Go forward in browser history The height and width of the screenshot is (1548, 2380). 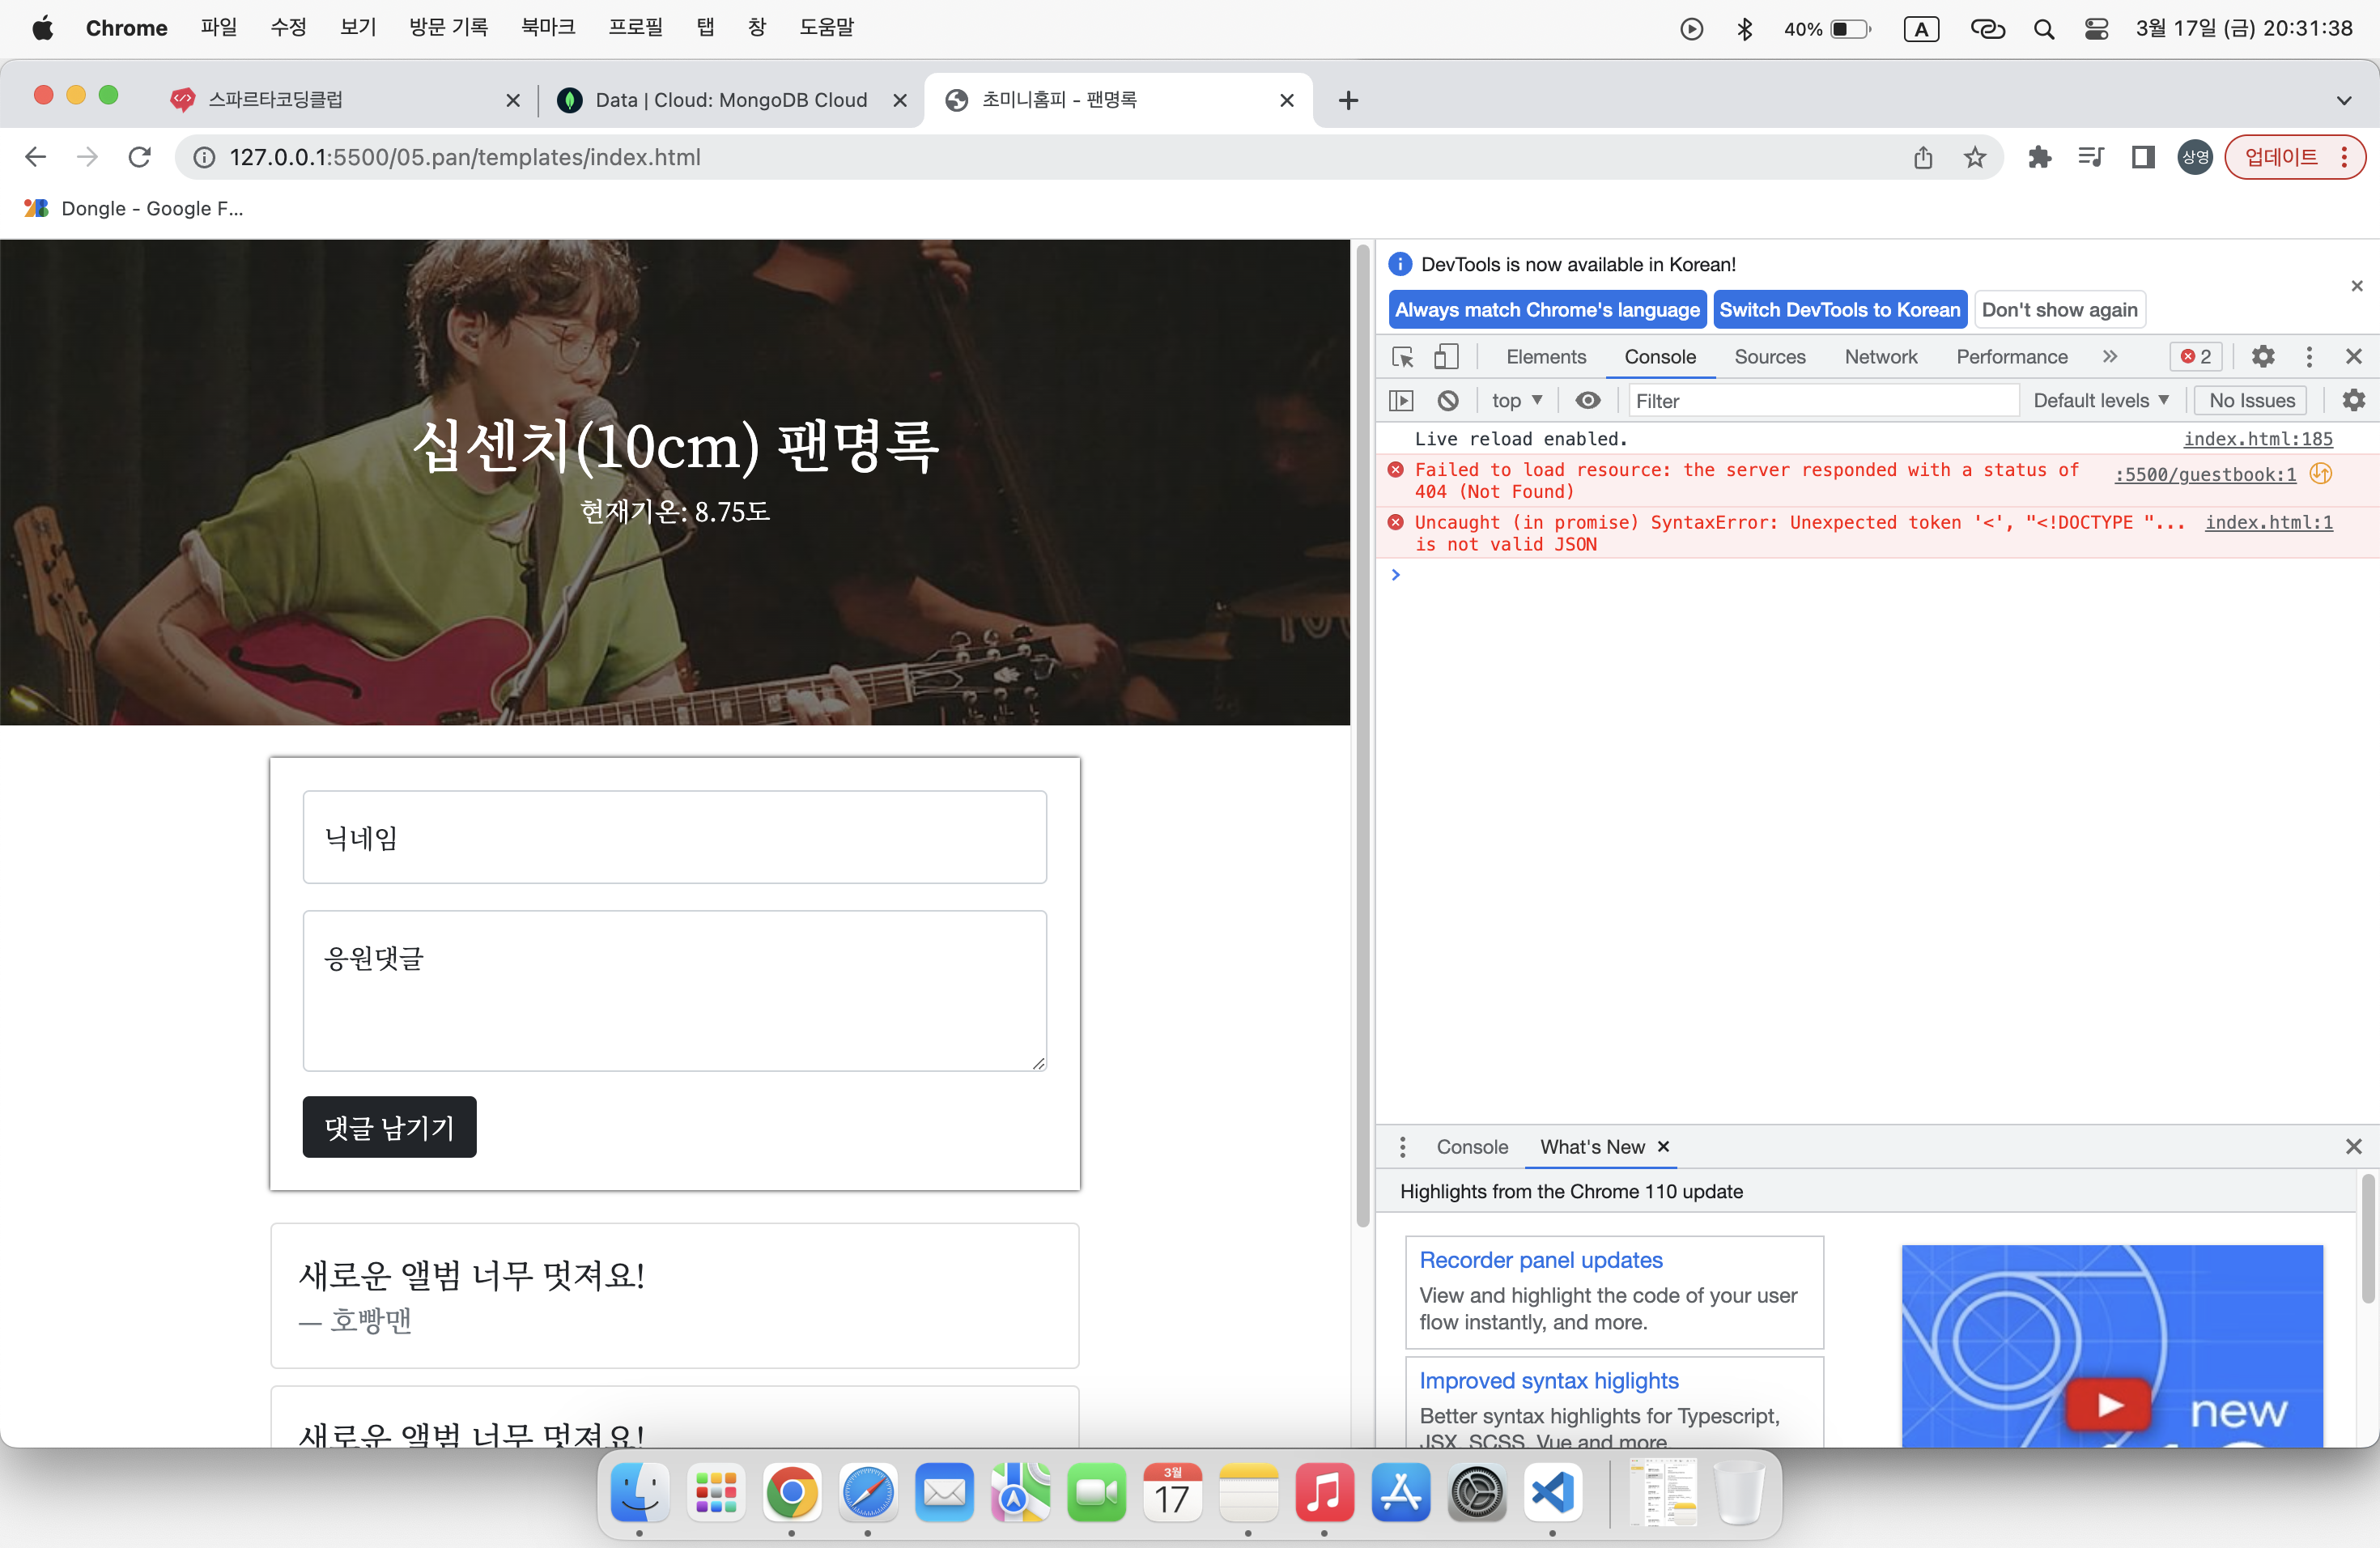click(x=88, y=157)
